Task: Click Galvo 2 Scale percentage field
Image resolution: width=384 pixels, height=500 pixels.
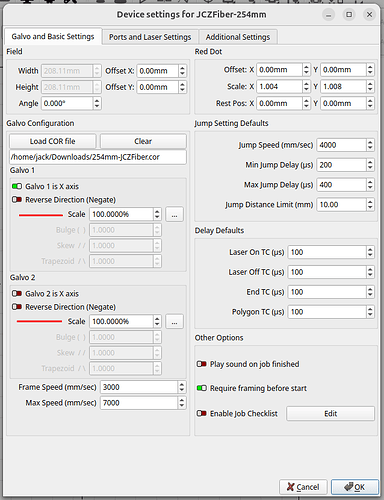Action: coord(121,322)
